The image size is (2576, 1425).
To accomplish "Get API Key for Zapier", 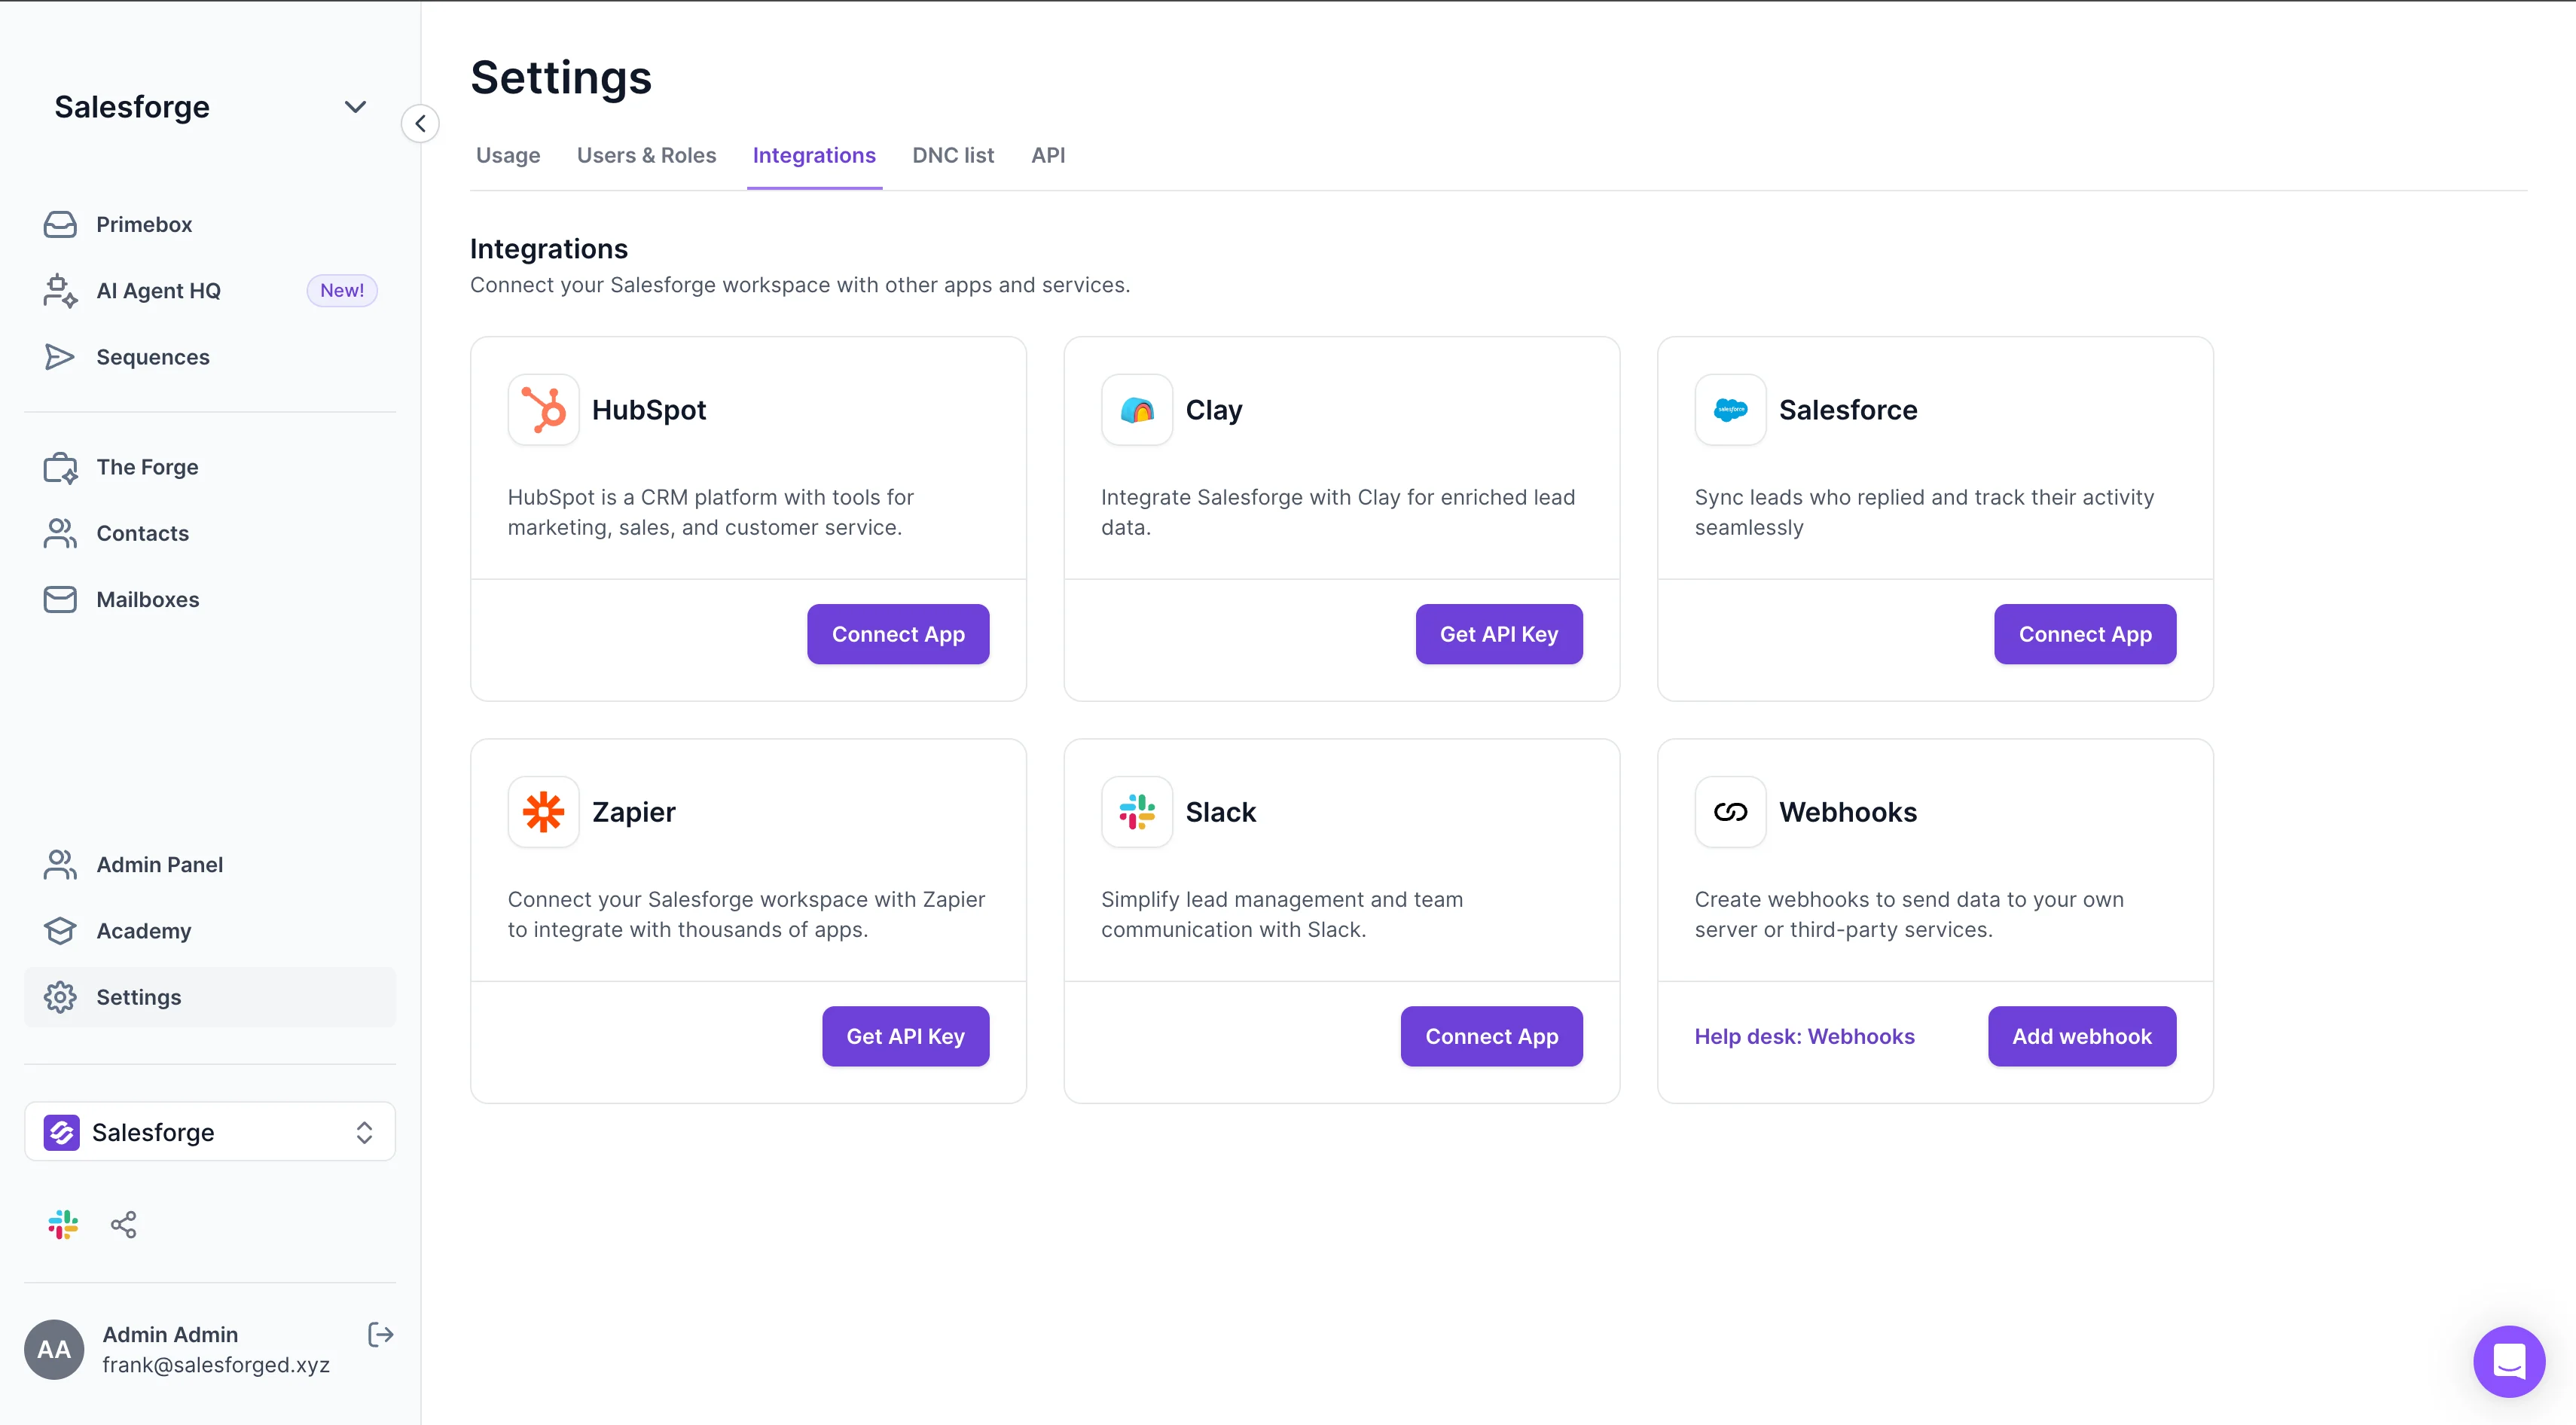I will point(906,1036).
